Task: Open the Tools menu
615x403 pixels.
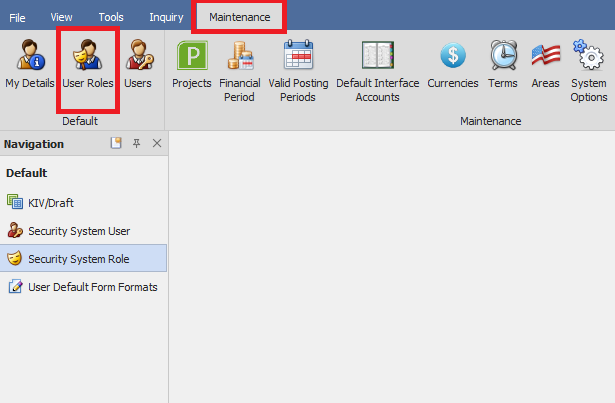Action: pos(111,17)
